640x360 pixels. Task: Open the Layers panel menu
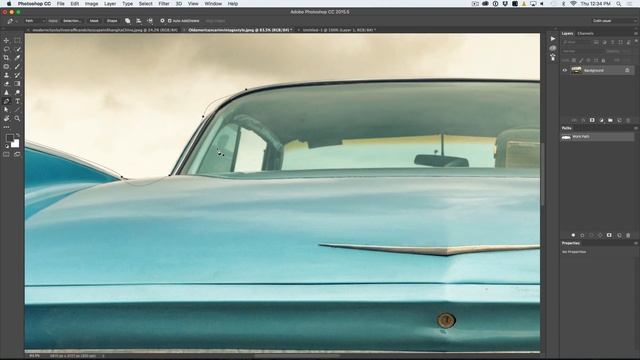click(x=636, y=33)
